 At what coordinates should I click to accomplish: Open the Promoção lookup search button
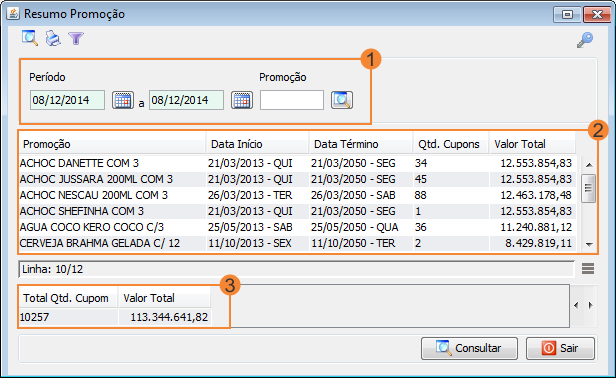(342, 100)
